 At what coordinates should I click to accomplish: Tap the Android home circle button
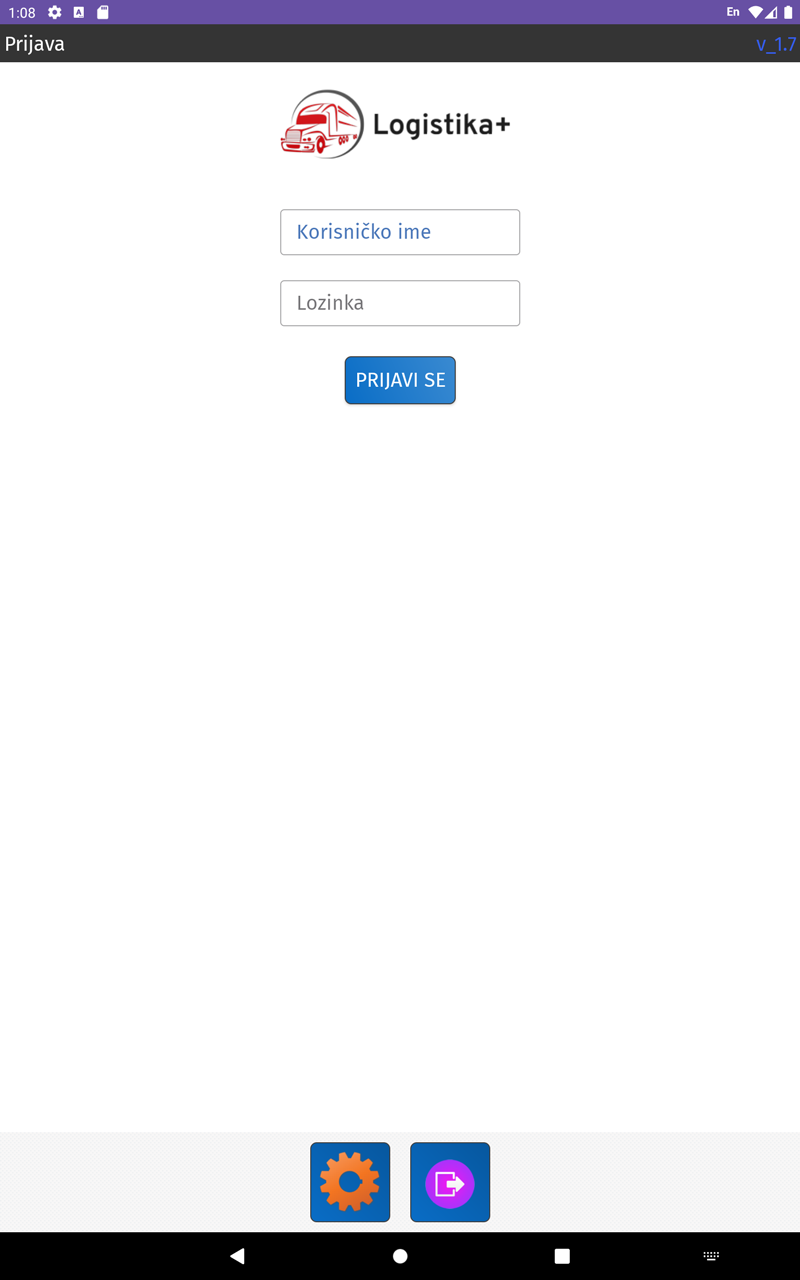[400, 1256]
